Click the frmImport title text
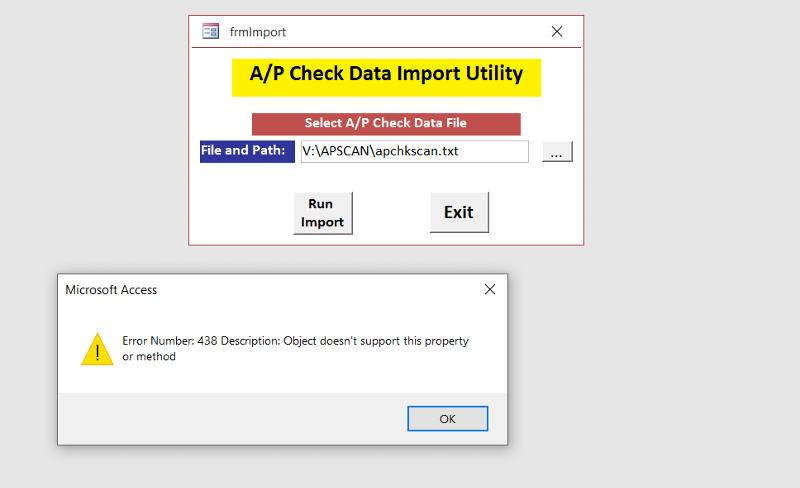Viewport: 800px width, 488px height. tap(258, 32)
